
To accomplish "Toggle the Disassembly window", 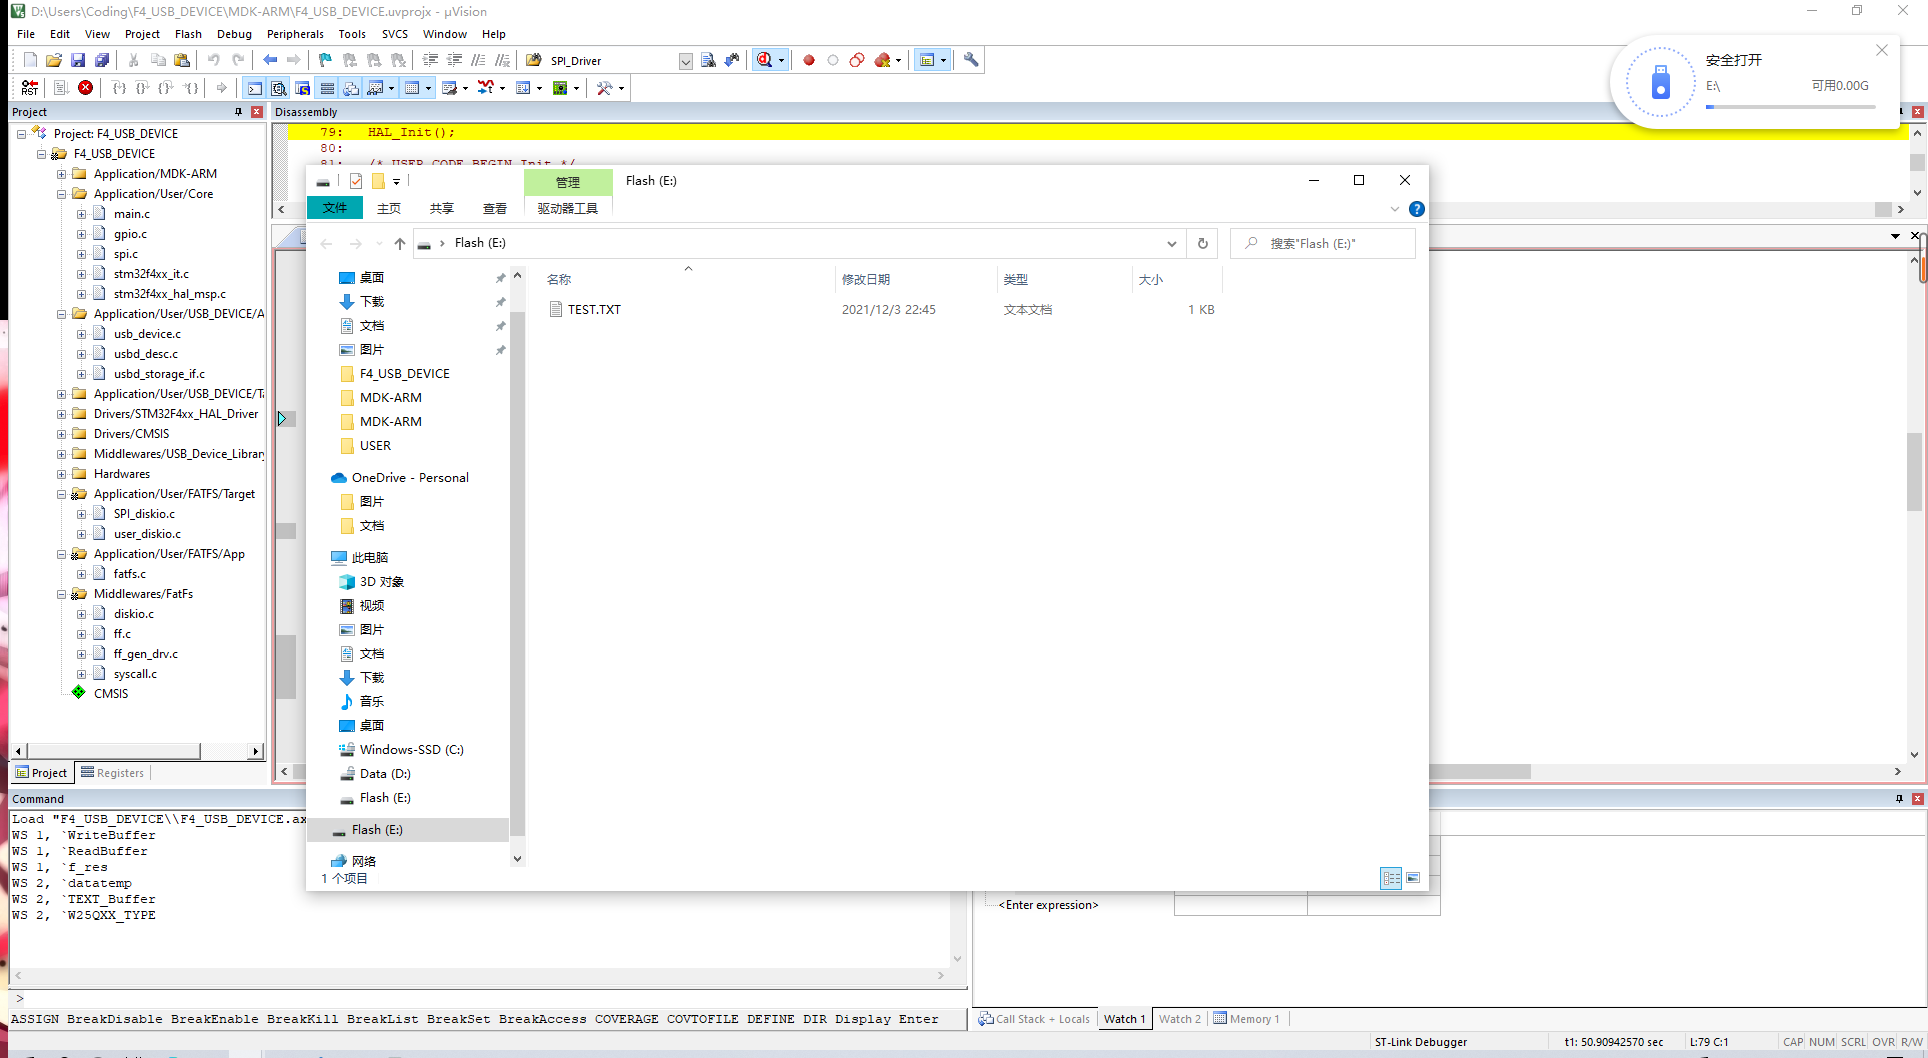I will 279,88.
